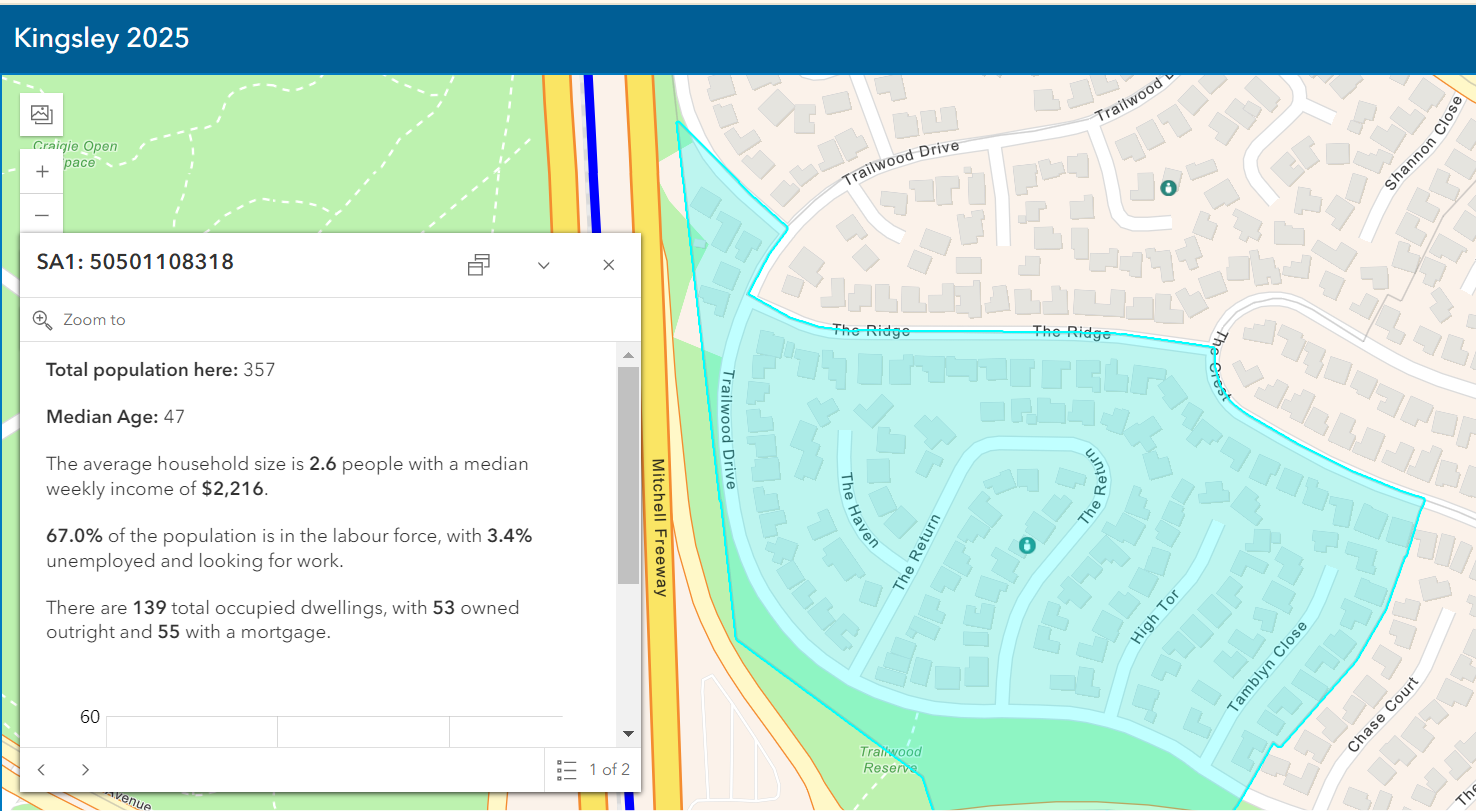Screen dimensions: 1476x811
Task: Click the map marker near Trailwood Drive north
Action: click(x=1167, y=187)
